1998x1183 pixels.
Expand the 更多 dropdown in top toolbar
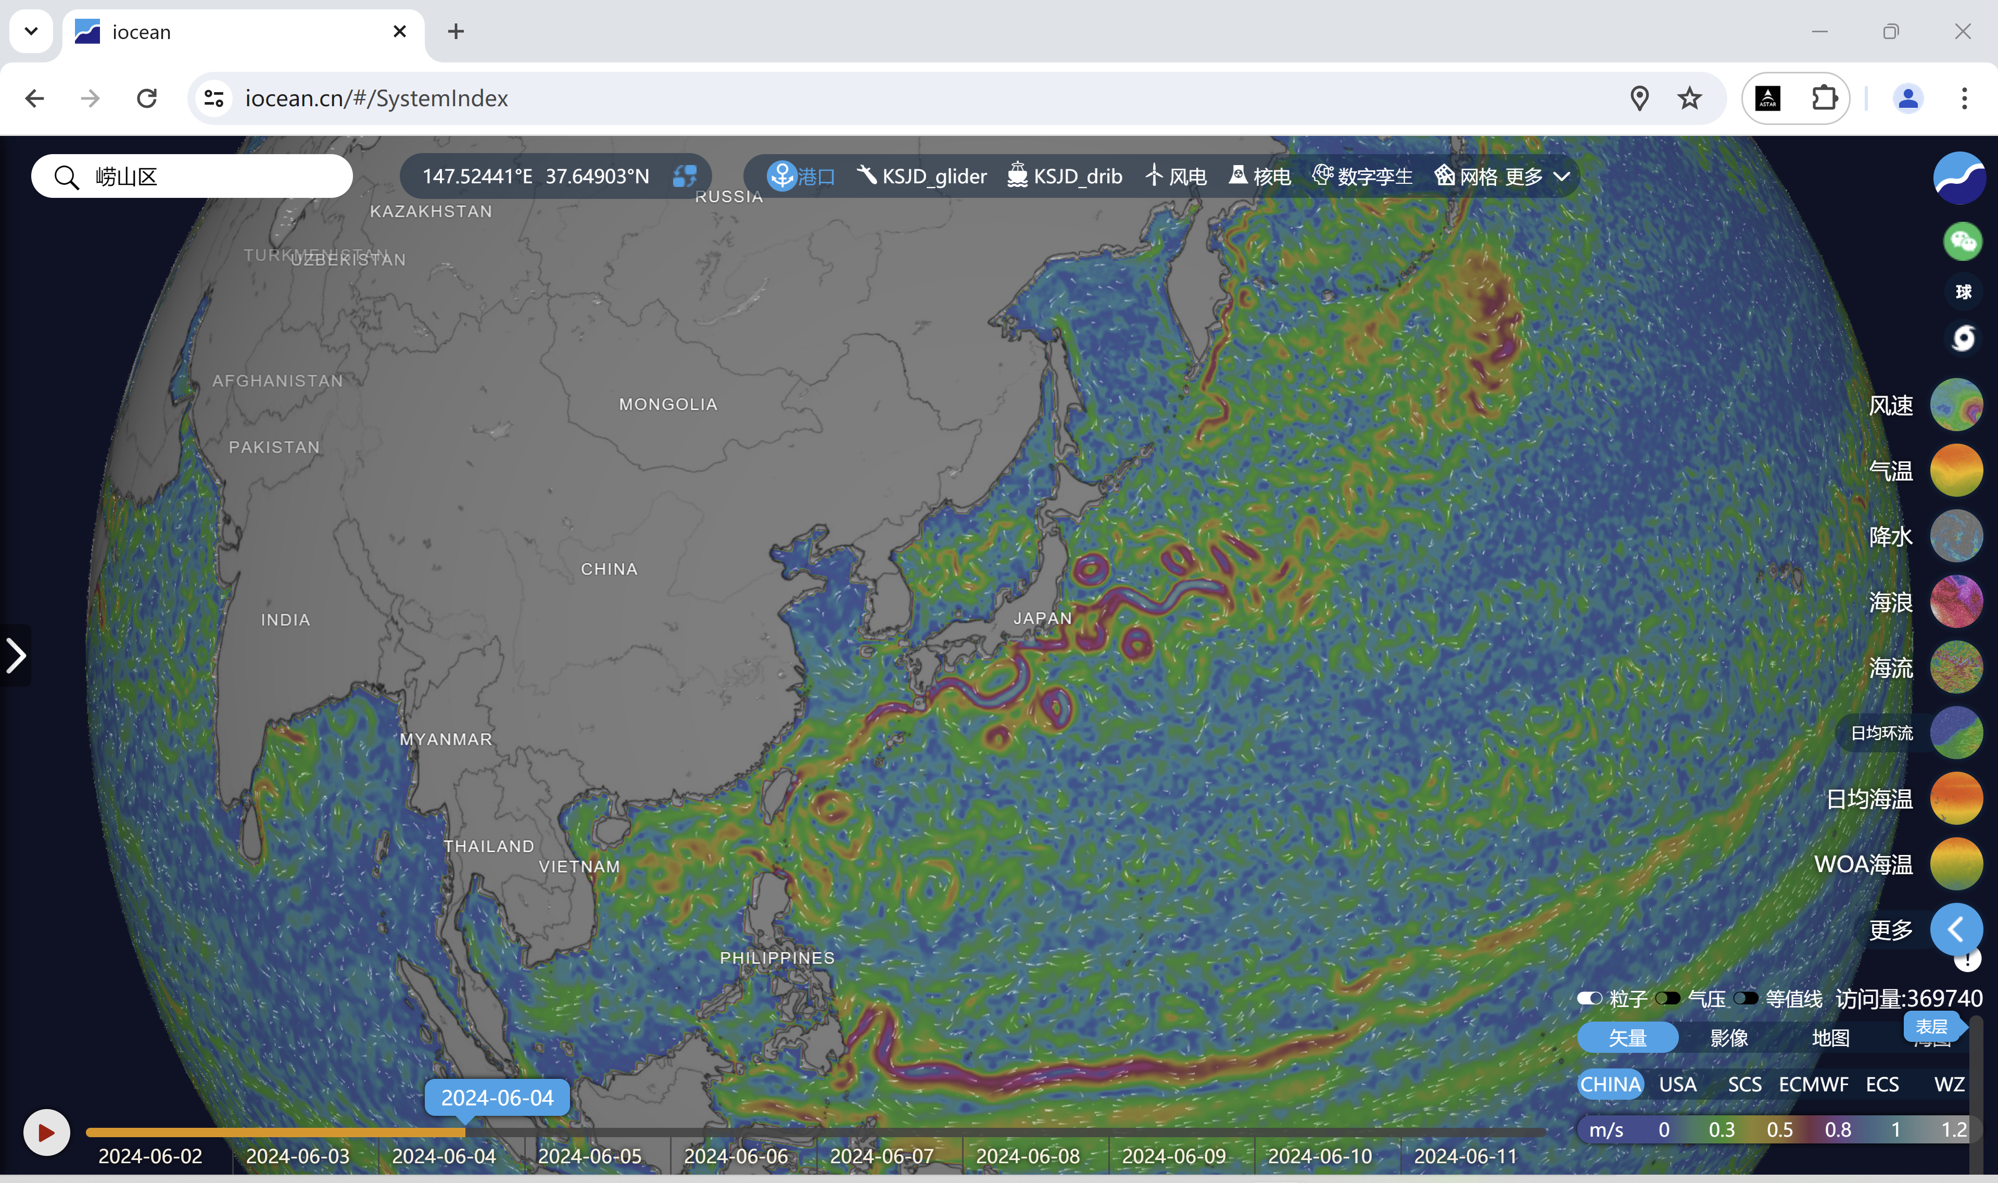point(1538,176)
